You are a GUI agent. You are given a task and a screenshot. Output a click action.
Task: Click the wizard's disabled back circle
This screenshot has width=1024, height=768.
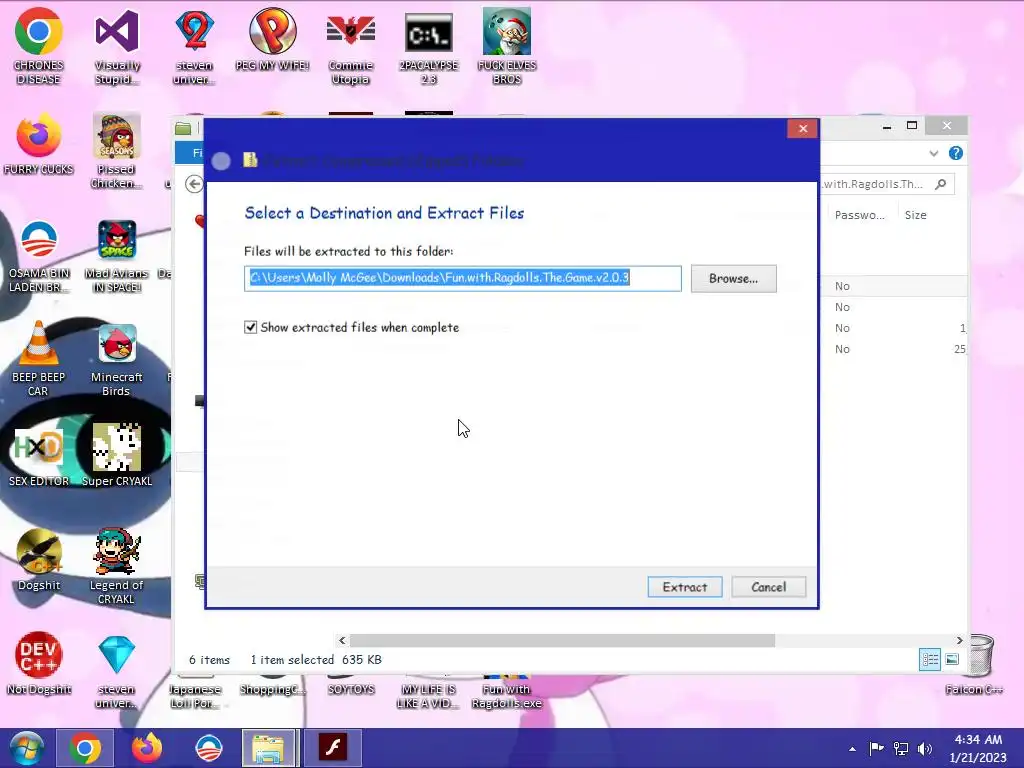coord(221,161)
